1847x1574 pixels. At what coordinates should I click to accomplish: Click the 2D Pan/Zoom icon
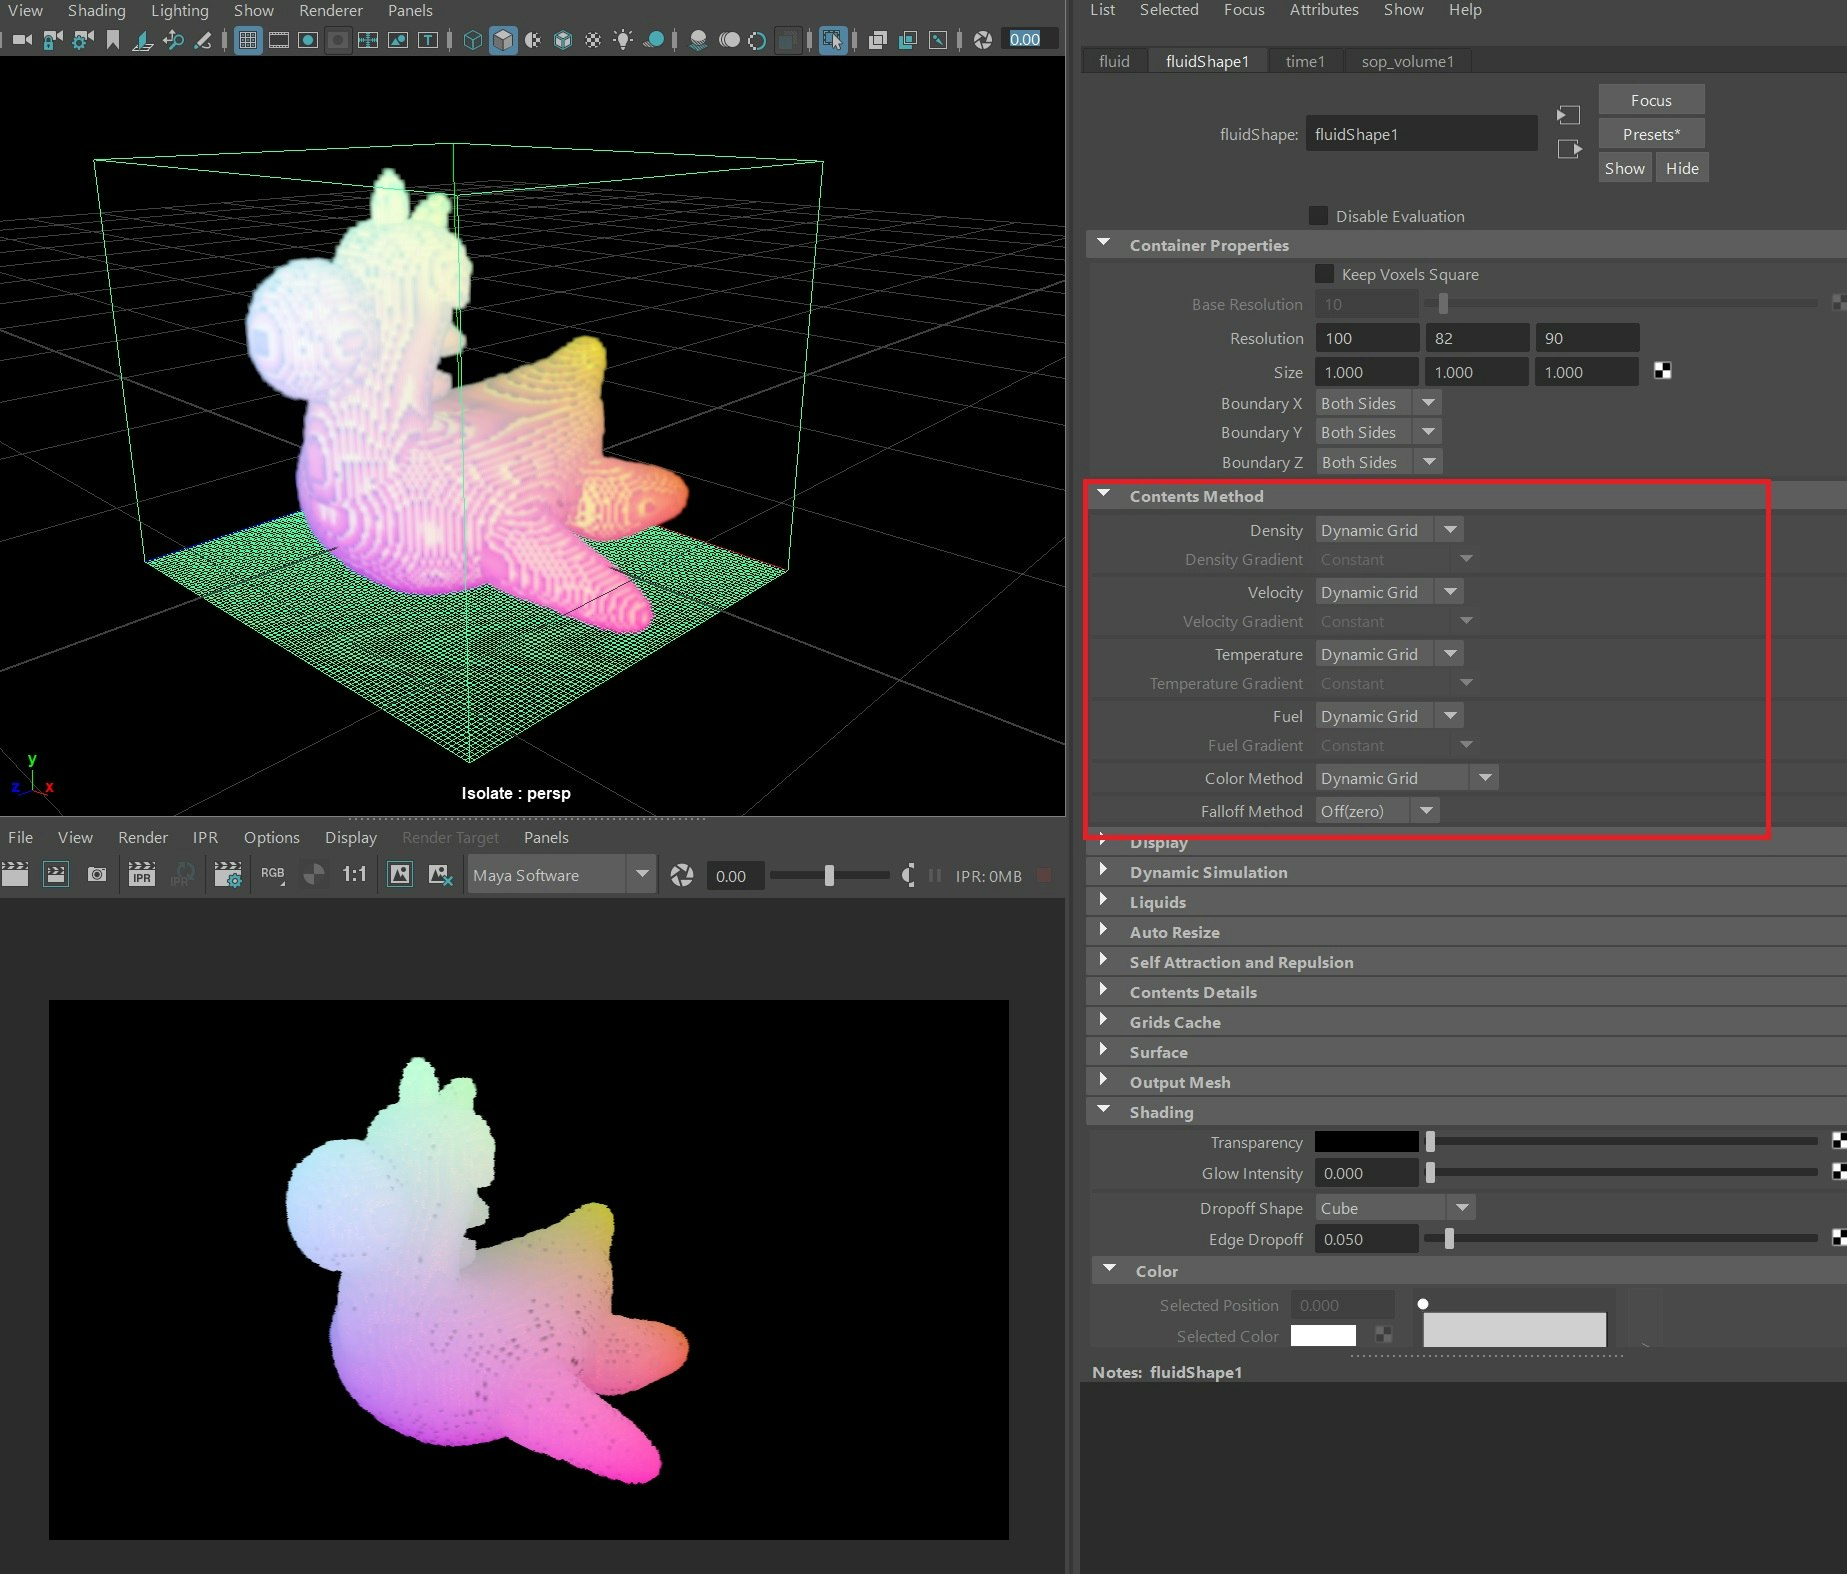173,40
